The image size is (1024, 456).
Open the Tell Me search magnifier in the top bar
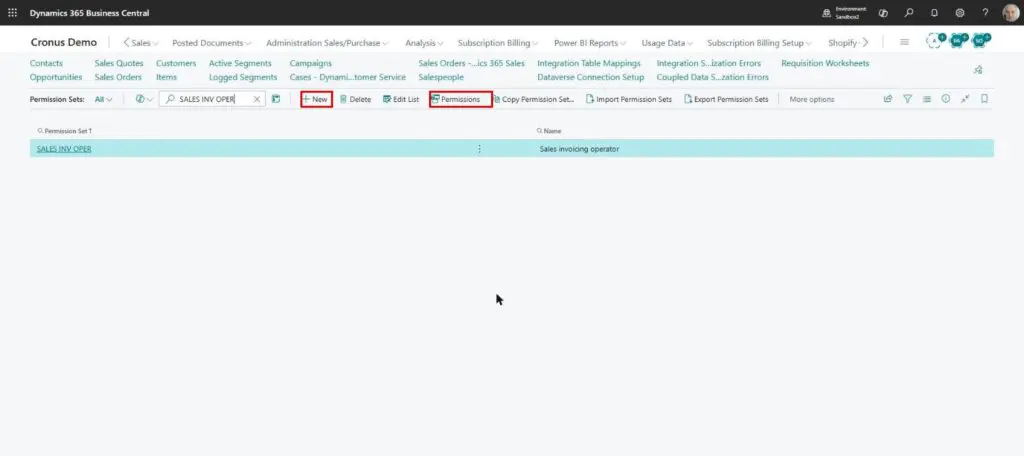pyautogui.click(x=908, y=12)
